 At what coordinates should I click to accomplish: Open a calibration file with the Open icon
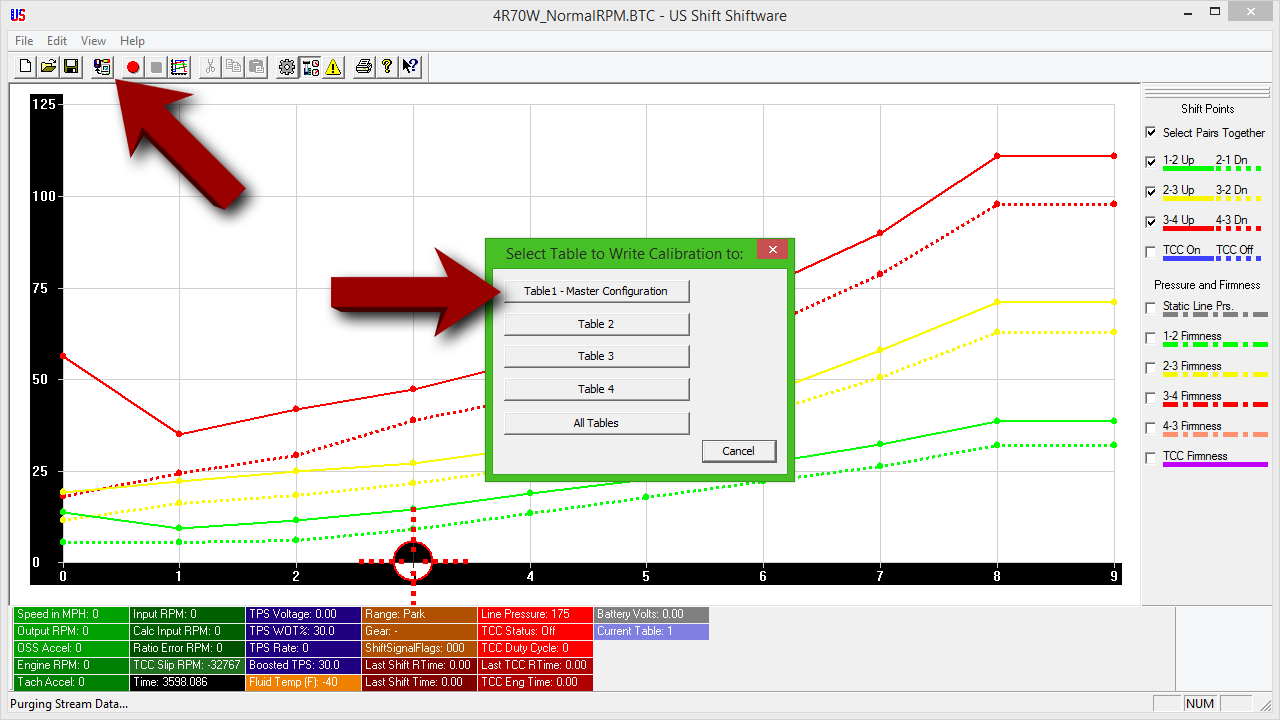point(47,67)
